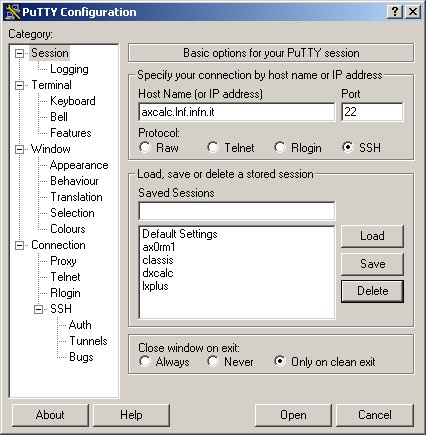426x435 pixels.
Task: Click the Help button
Action: 131,415
